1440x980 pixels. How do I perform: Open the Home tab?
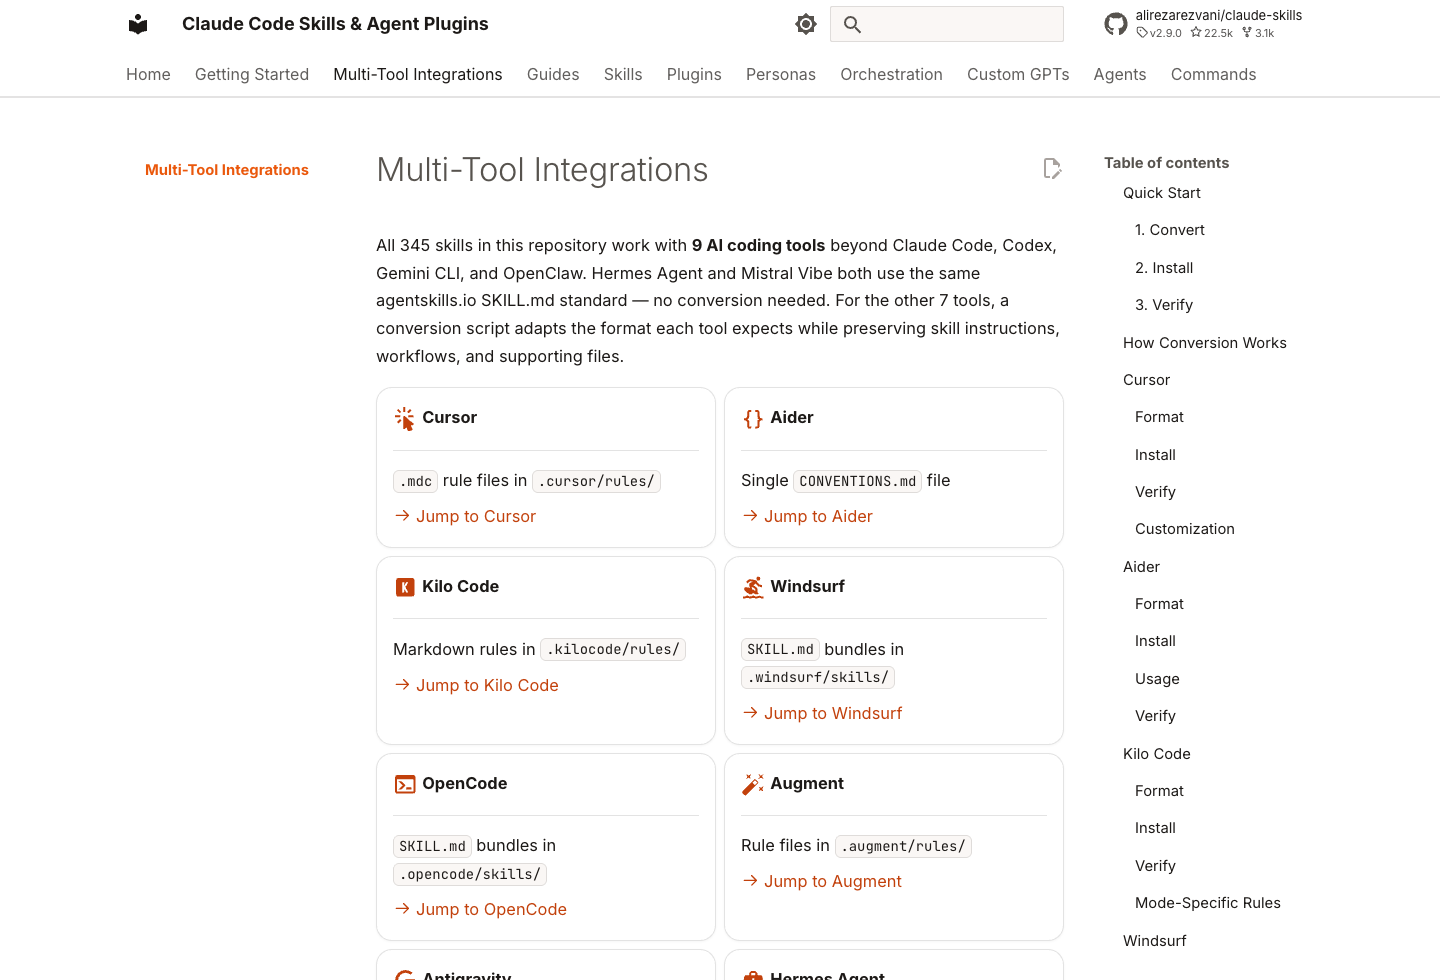tap(148, 74)
